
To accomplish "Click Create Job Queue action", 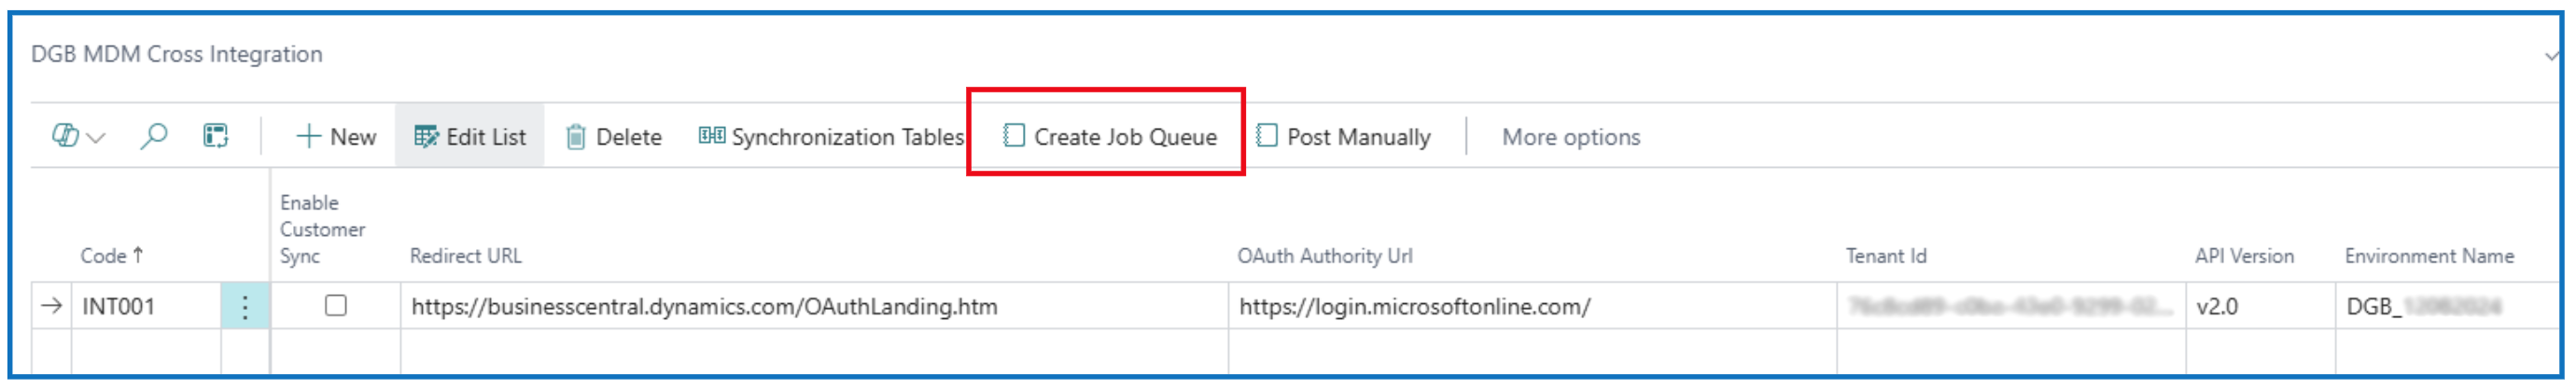I will (1110, 137).
